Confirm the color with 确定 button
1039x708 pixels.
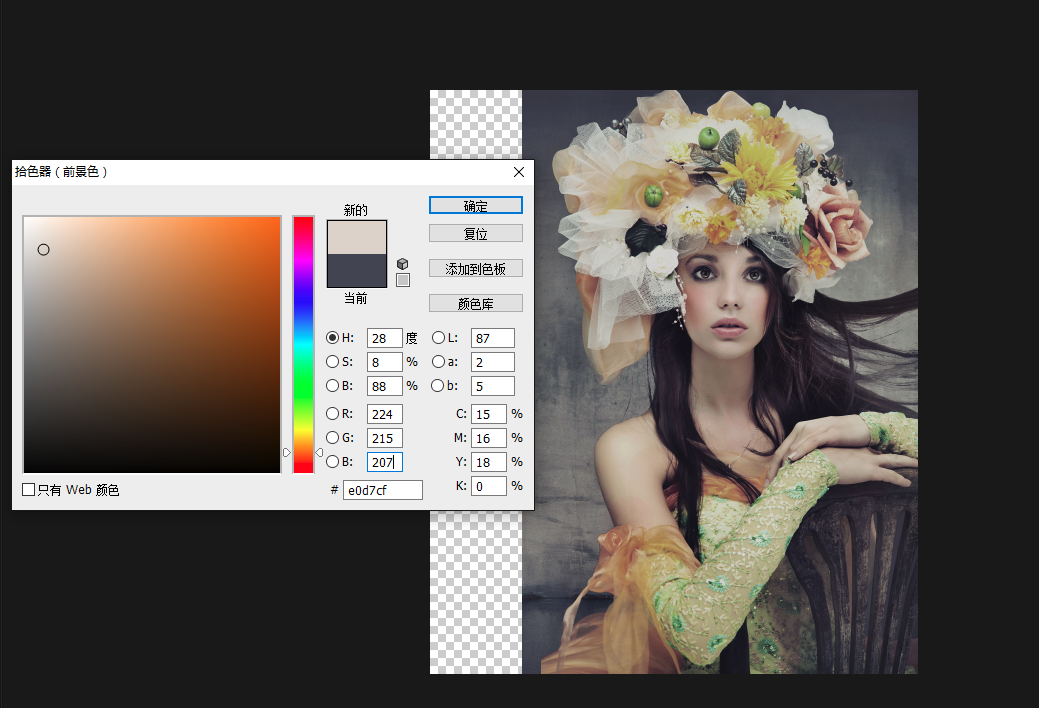click(x=475, y=205)
